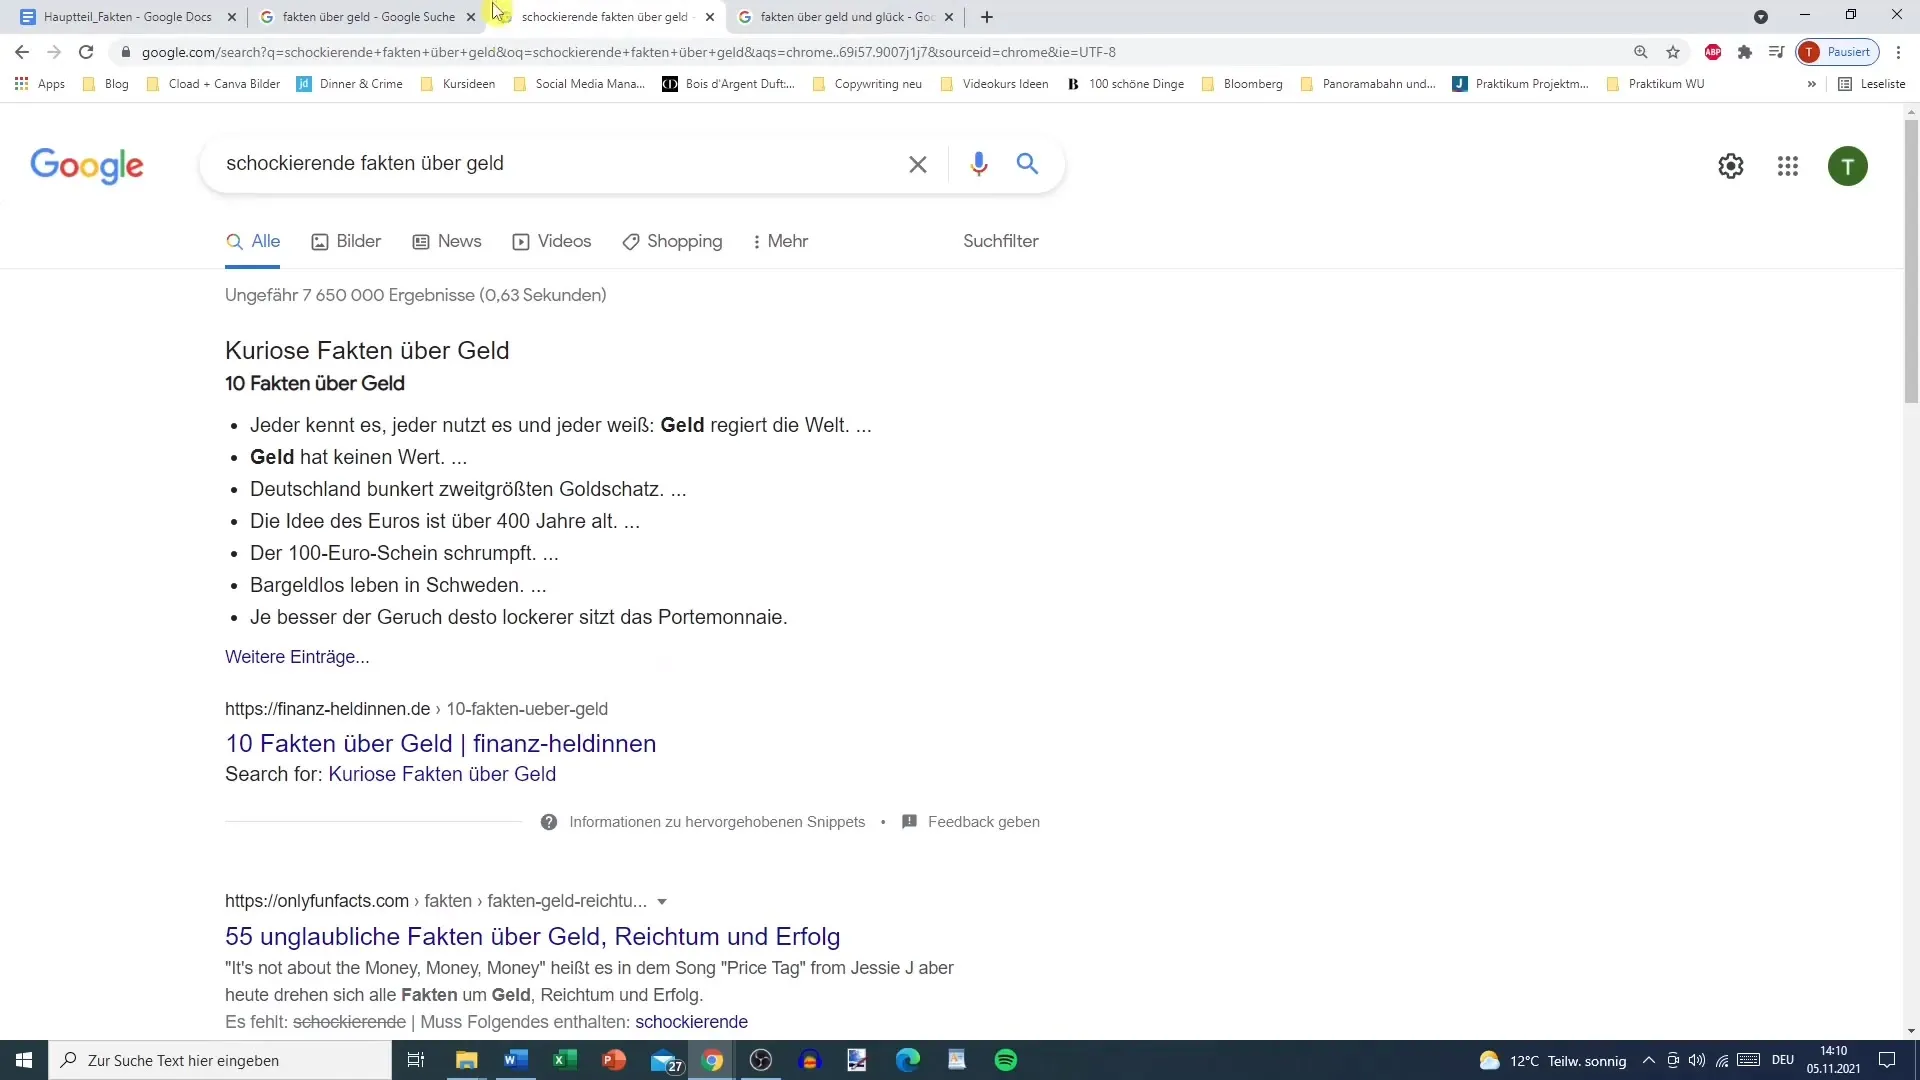Screen dimensions: 1920x1080
Task: Open the fakten über geld tab
Action: coord(368,16)
